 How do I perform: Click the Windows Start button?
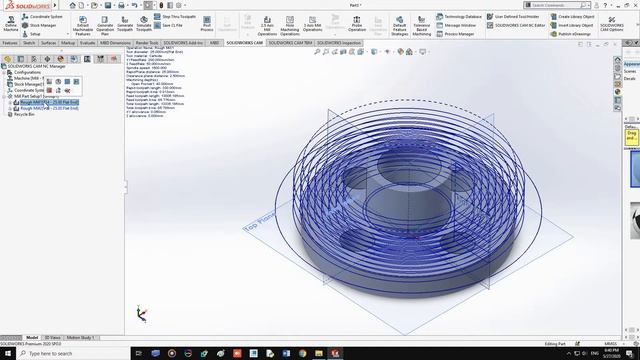[x=8, y=353]
